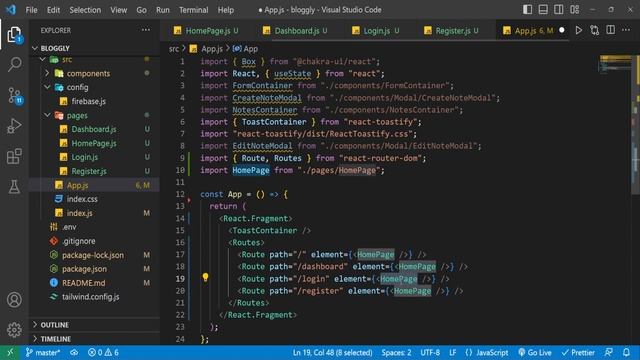Show code actions via lightbulb on line 19
This screenshot has height=360, width=640.
click(205, 278)
